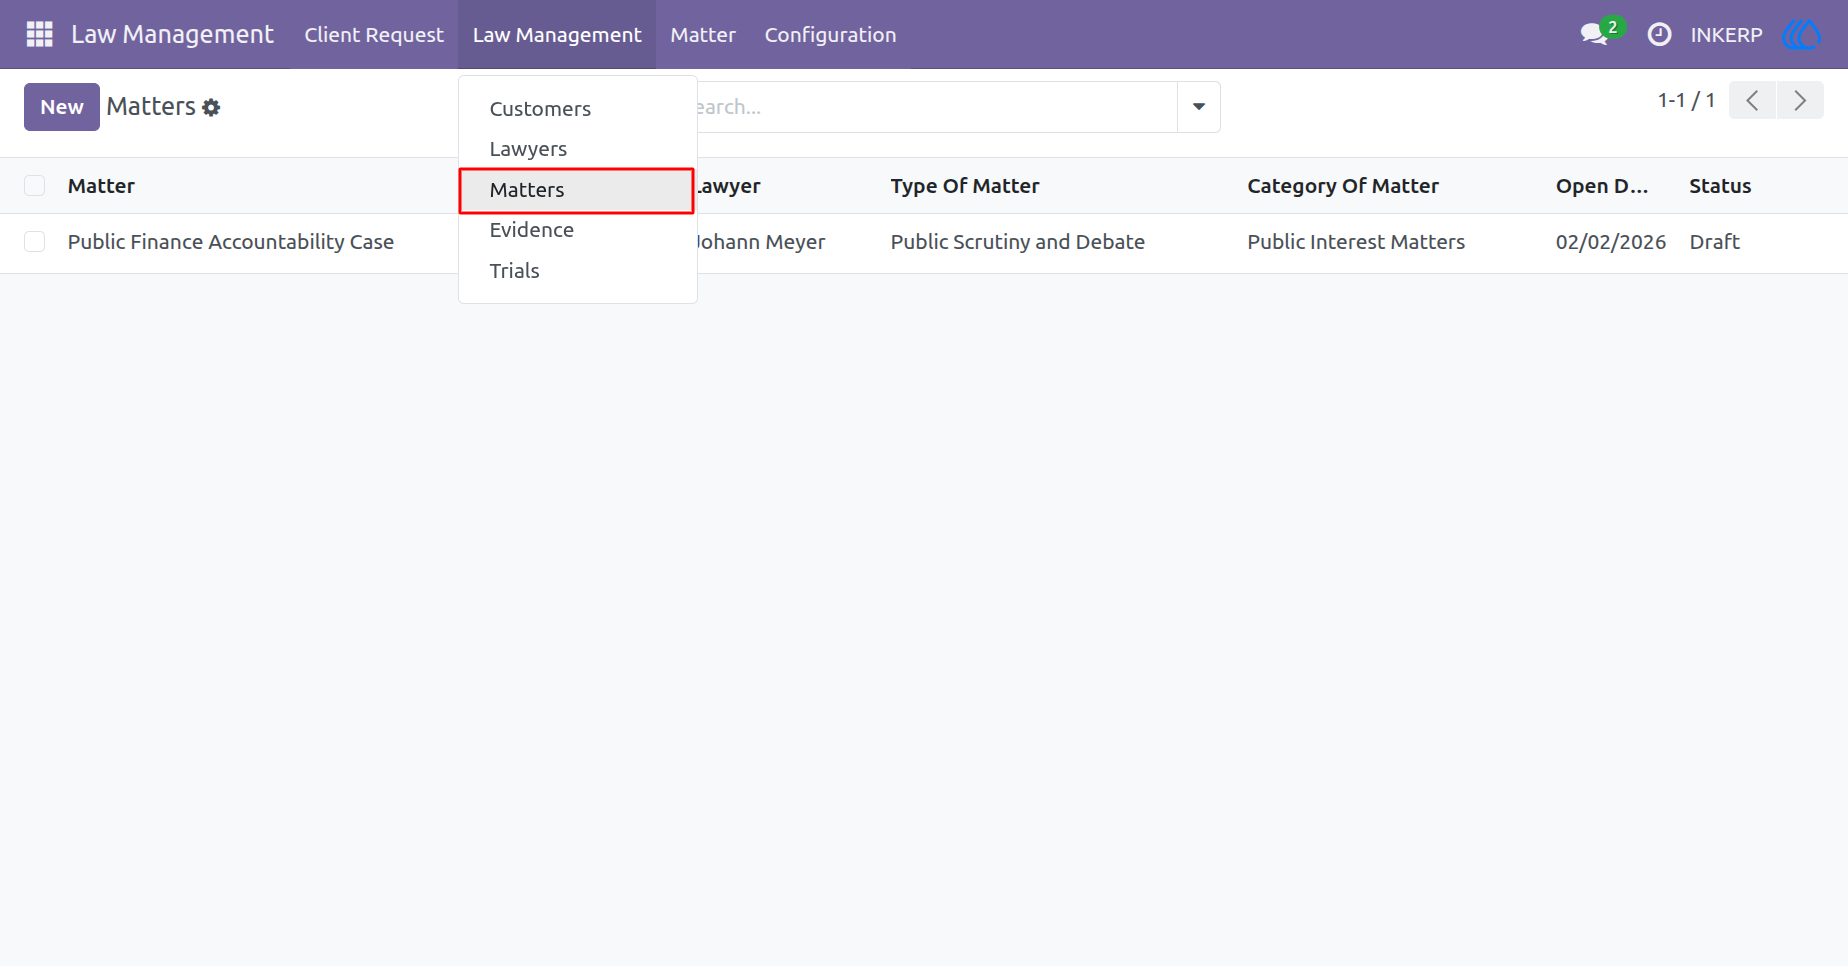Click the INKERP company name
The image size is (1848, 966).
click(x=1726, y=35)
